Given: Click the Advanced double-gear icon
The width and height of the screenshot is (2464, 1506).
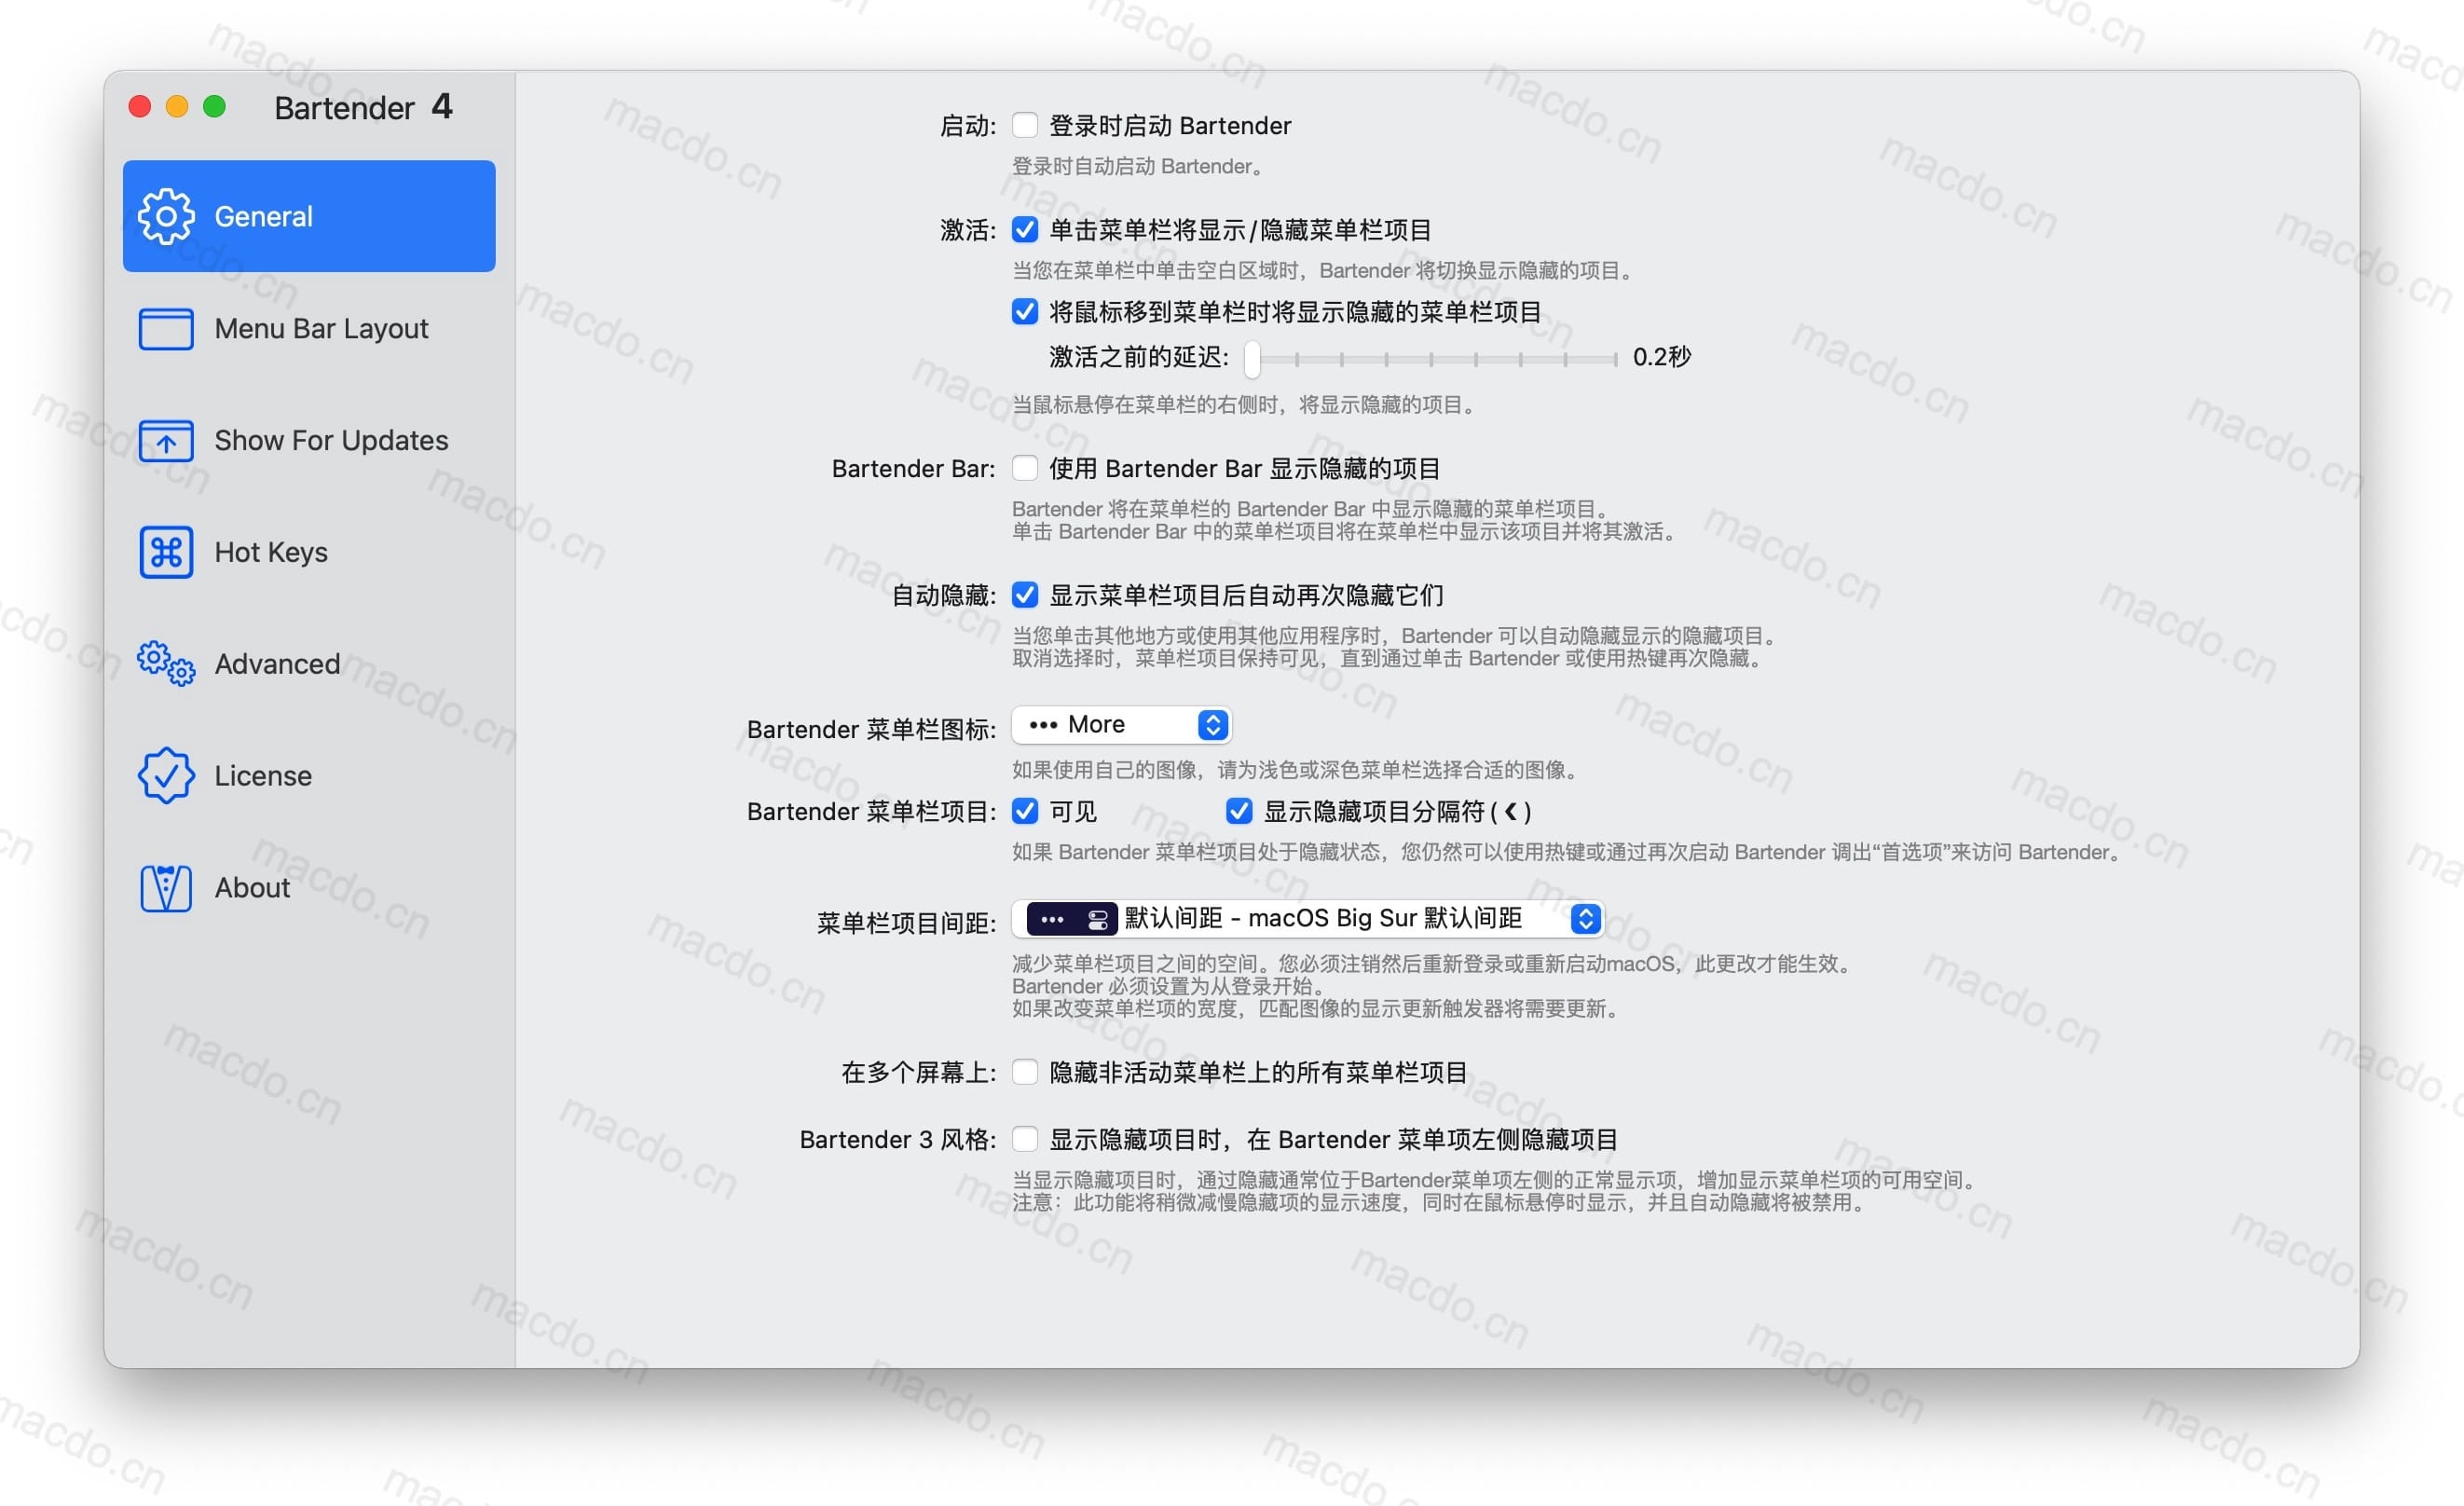Looking at the screenshot, I should point(166,663).
